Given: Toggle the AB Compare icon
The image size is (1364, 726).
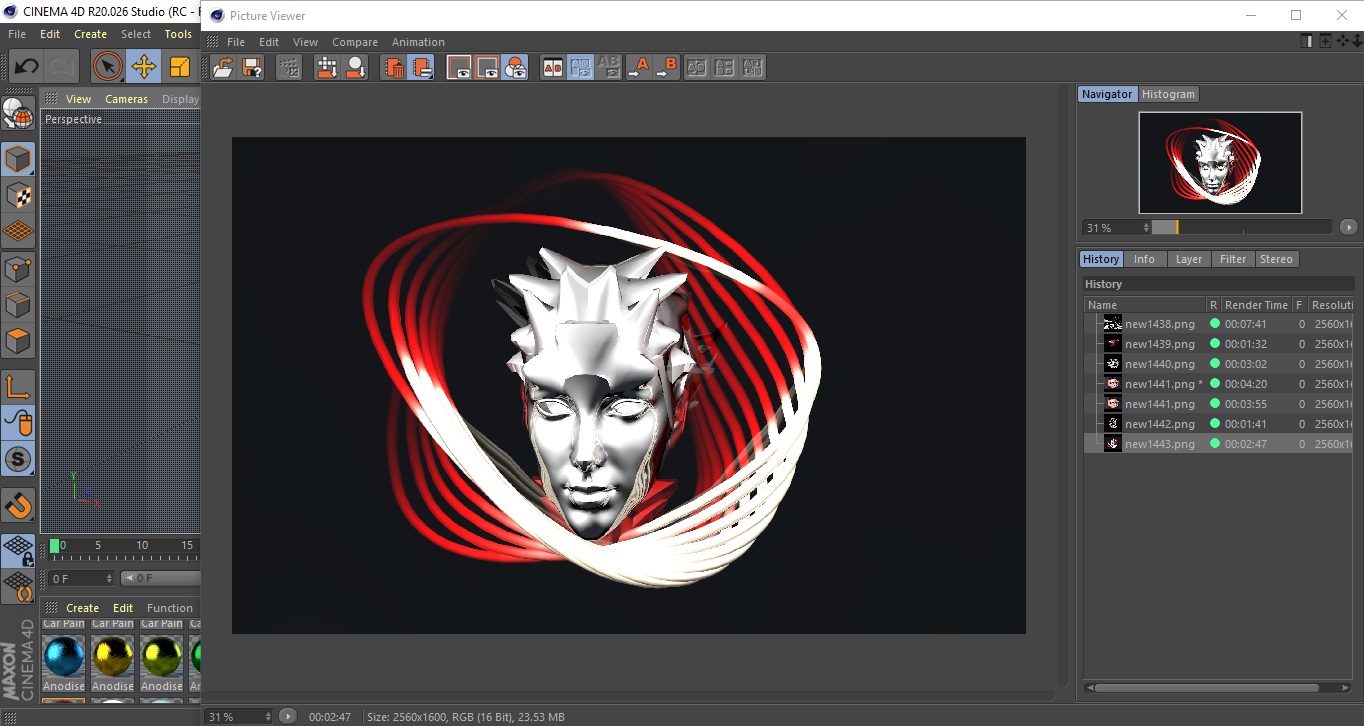Looking at the screenshot, I should (552, 67).
